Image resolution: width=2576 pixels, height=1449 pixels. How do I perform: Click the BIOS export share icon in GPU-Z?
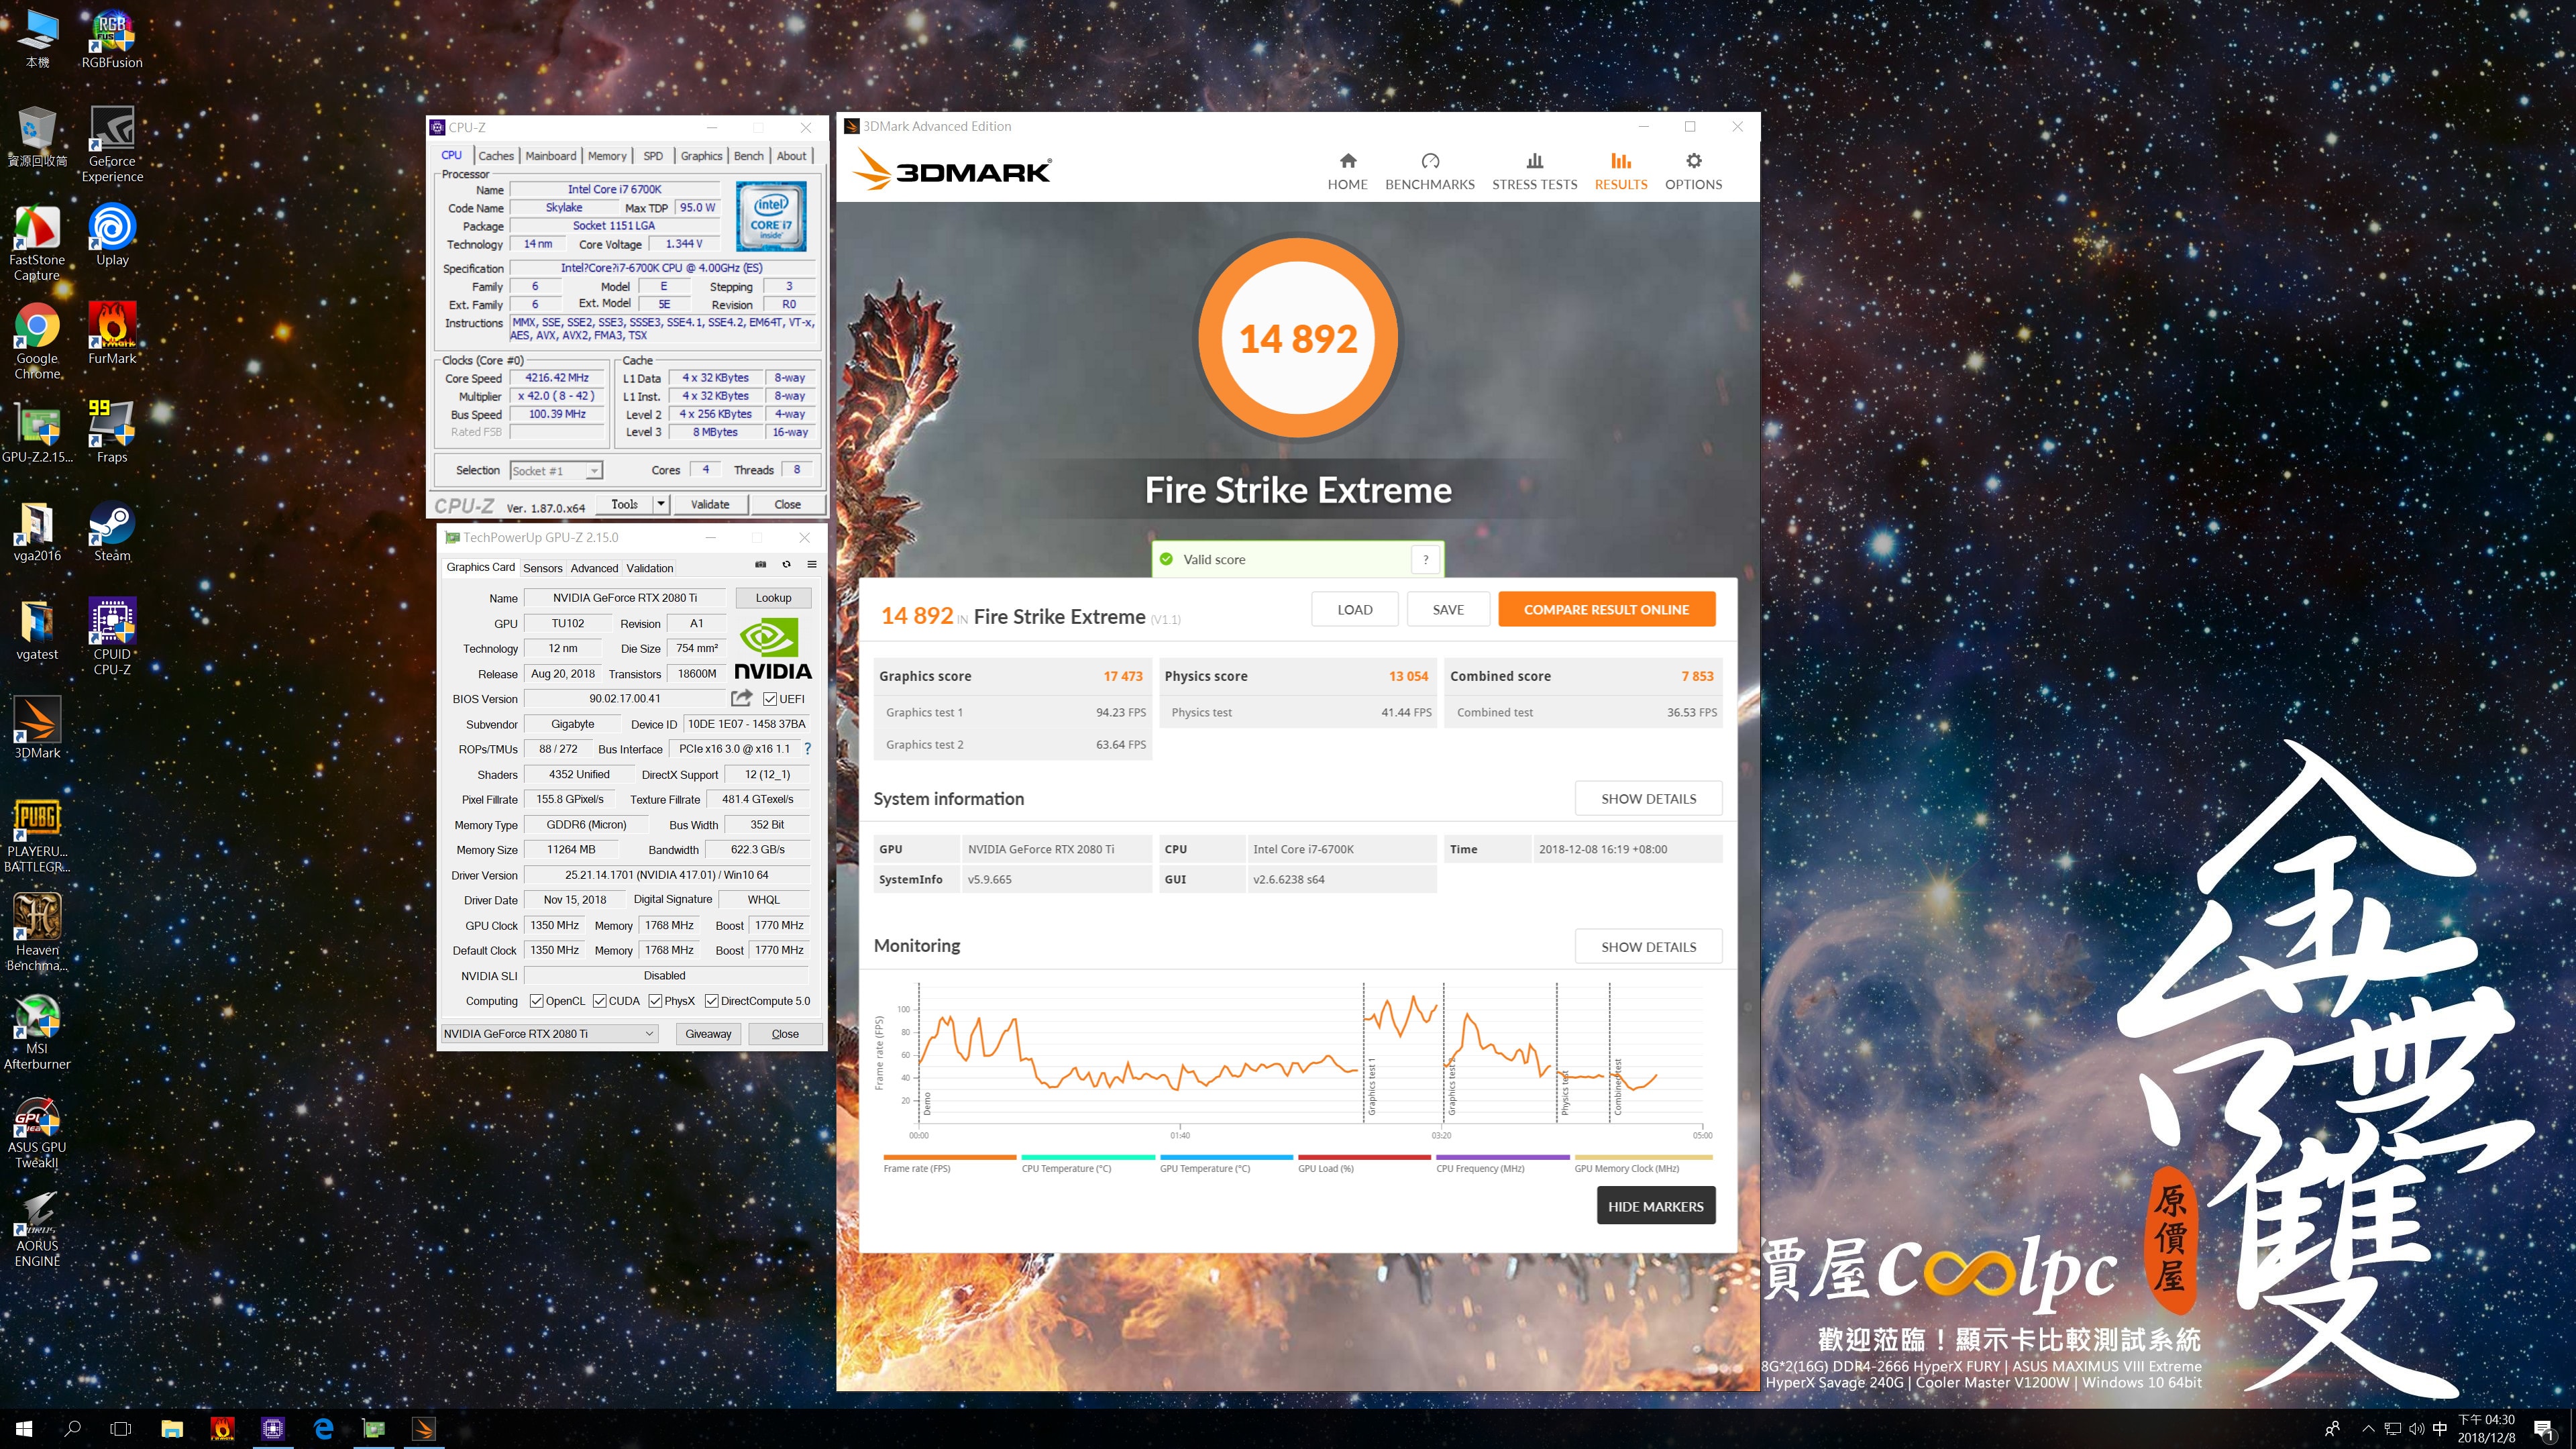pyautogui.click(x=742, y=698)
